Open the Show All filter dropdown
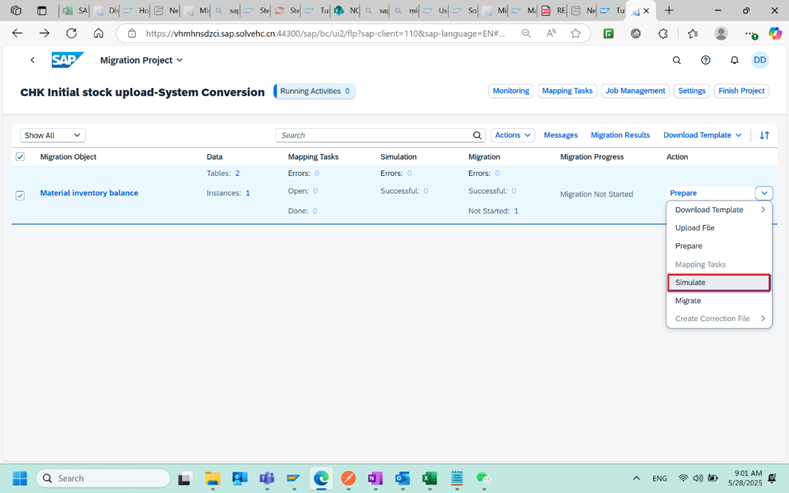Screen dimensions: 789x493 coord(52,135)
